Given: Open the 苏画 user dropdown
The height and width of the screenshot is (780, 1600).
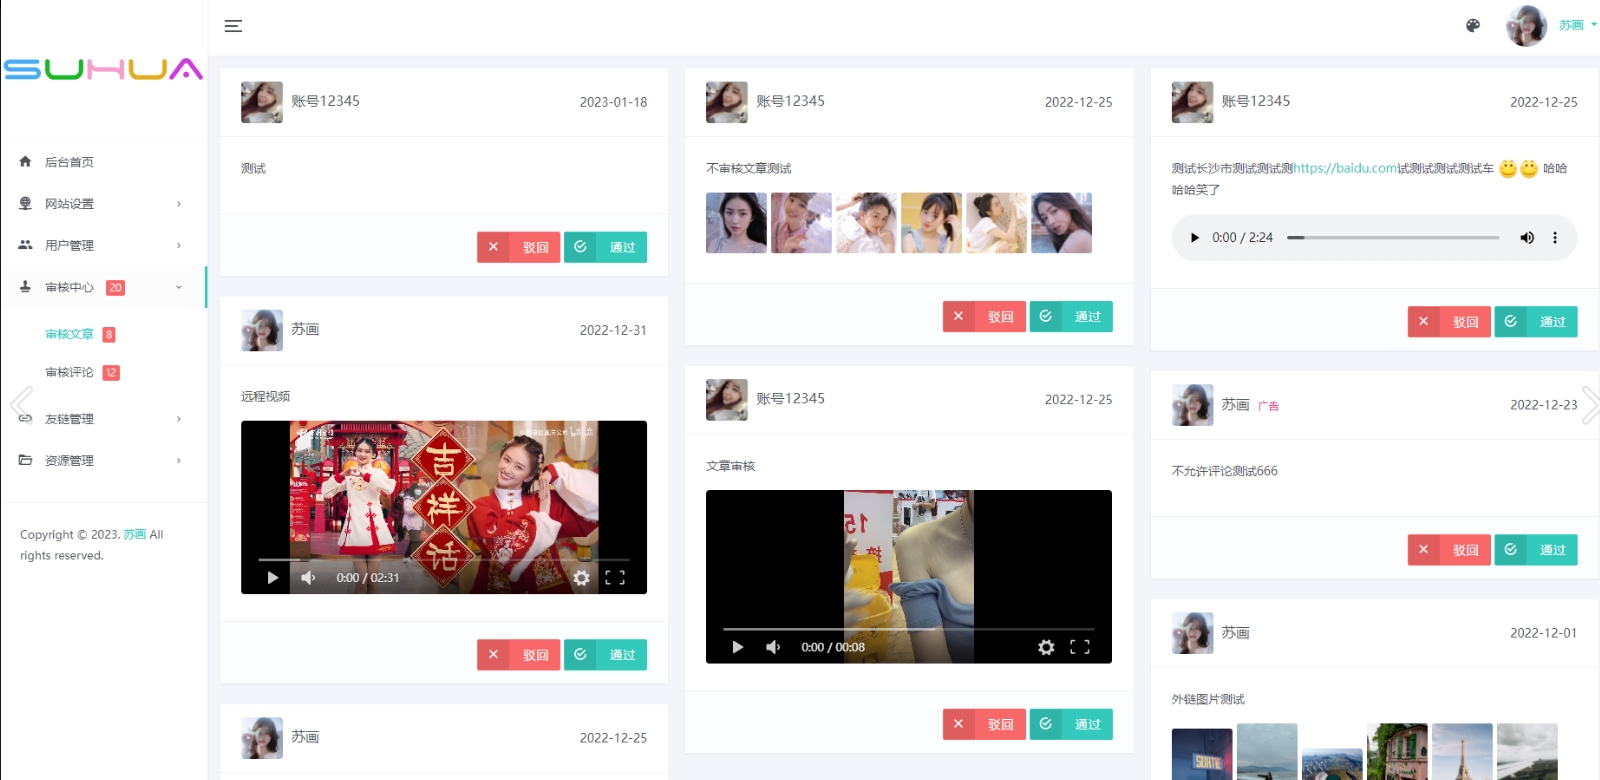Looking at the screenshot, I should 1577,25.
